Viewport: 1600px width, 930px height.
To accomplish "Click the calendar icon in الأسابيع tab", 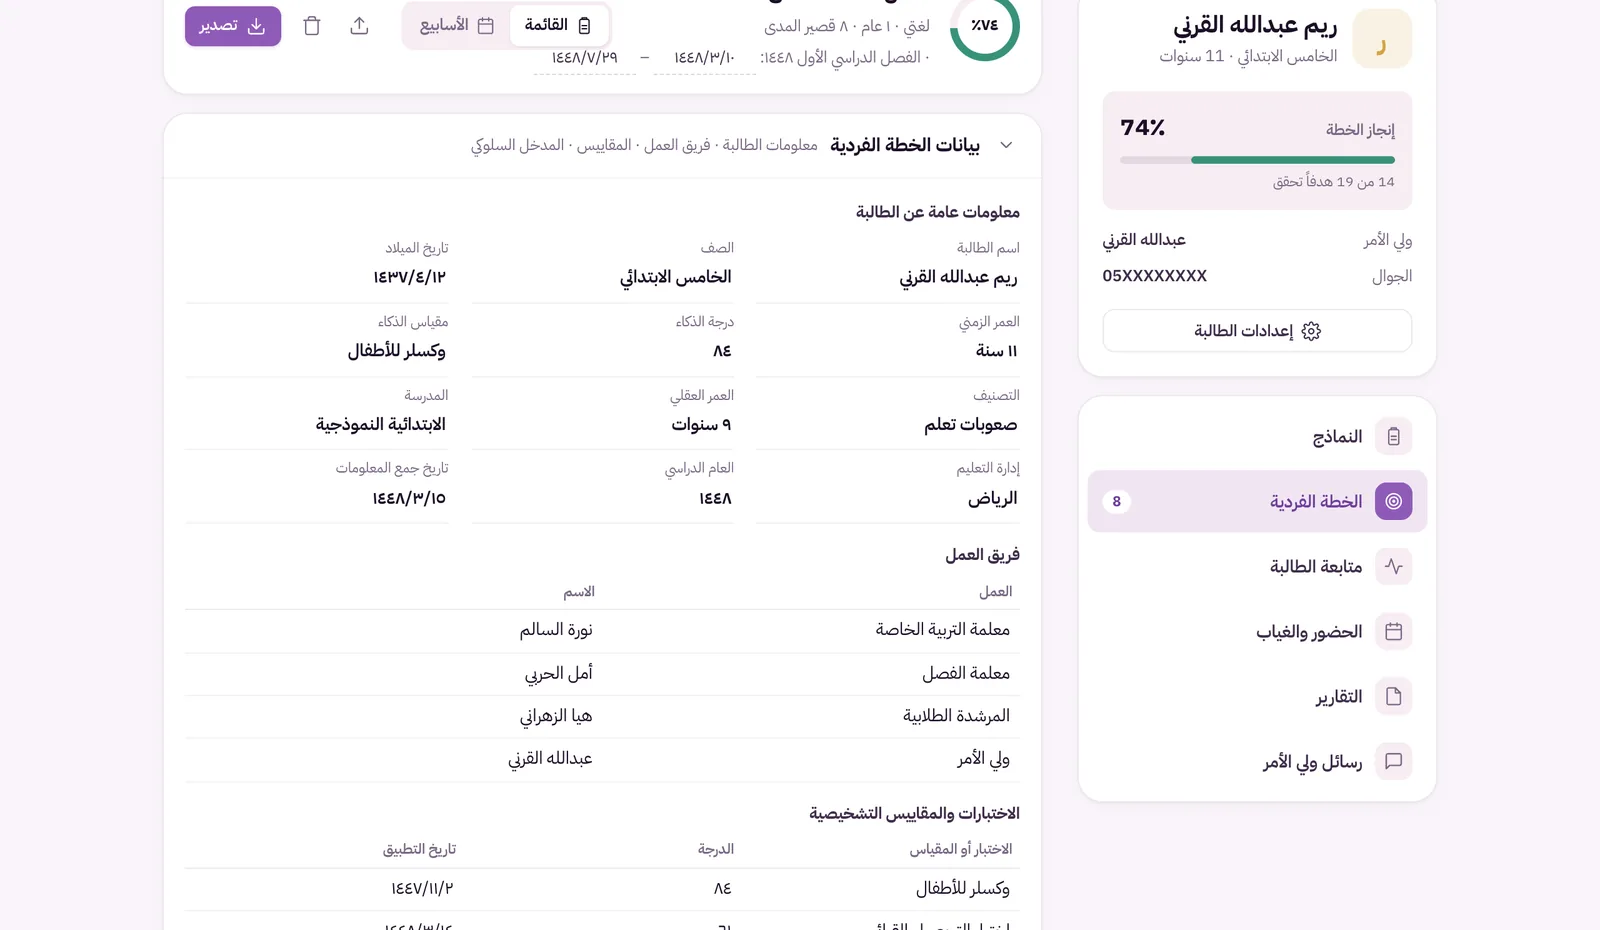I will [486, 26].
